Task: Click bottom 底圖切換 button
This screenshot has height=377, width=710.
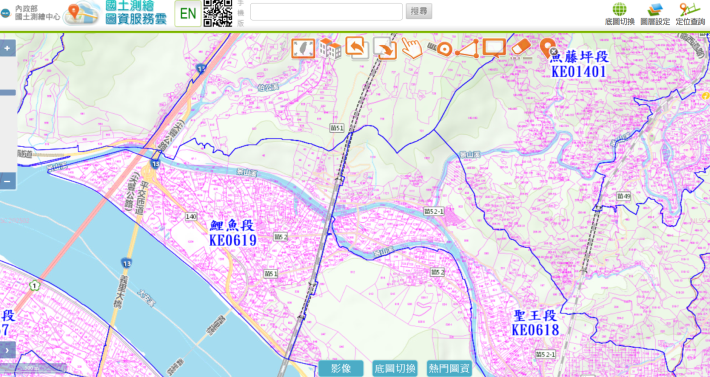Action: 395,368
